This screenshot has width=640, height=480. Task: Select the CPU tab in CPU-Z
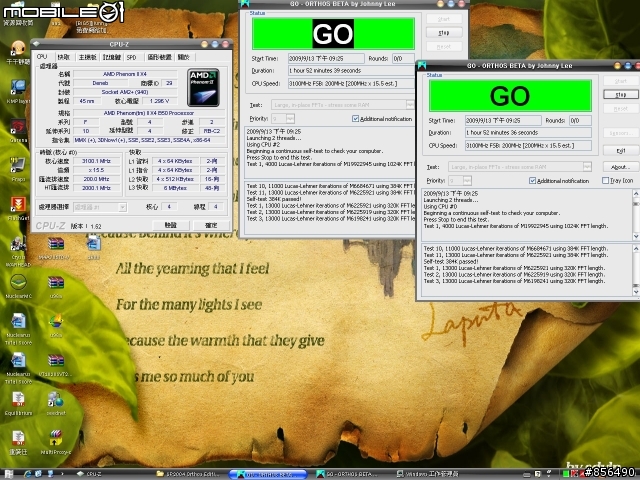[42, 57]
